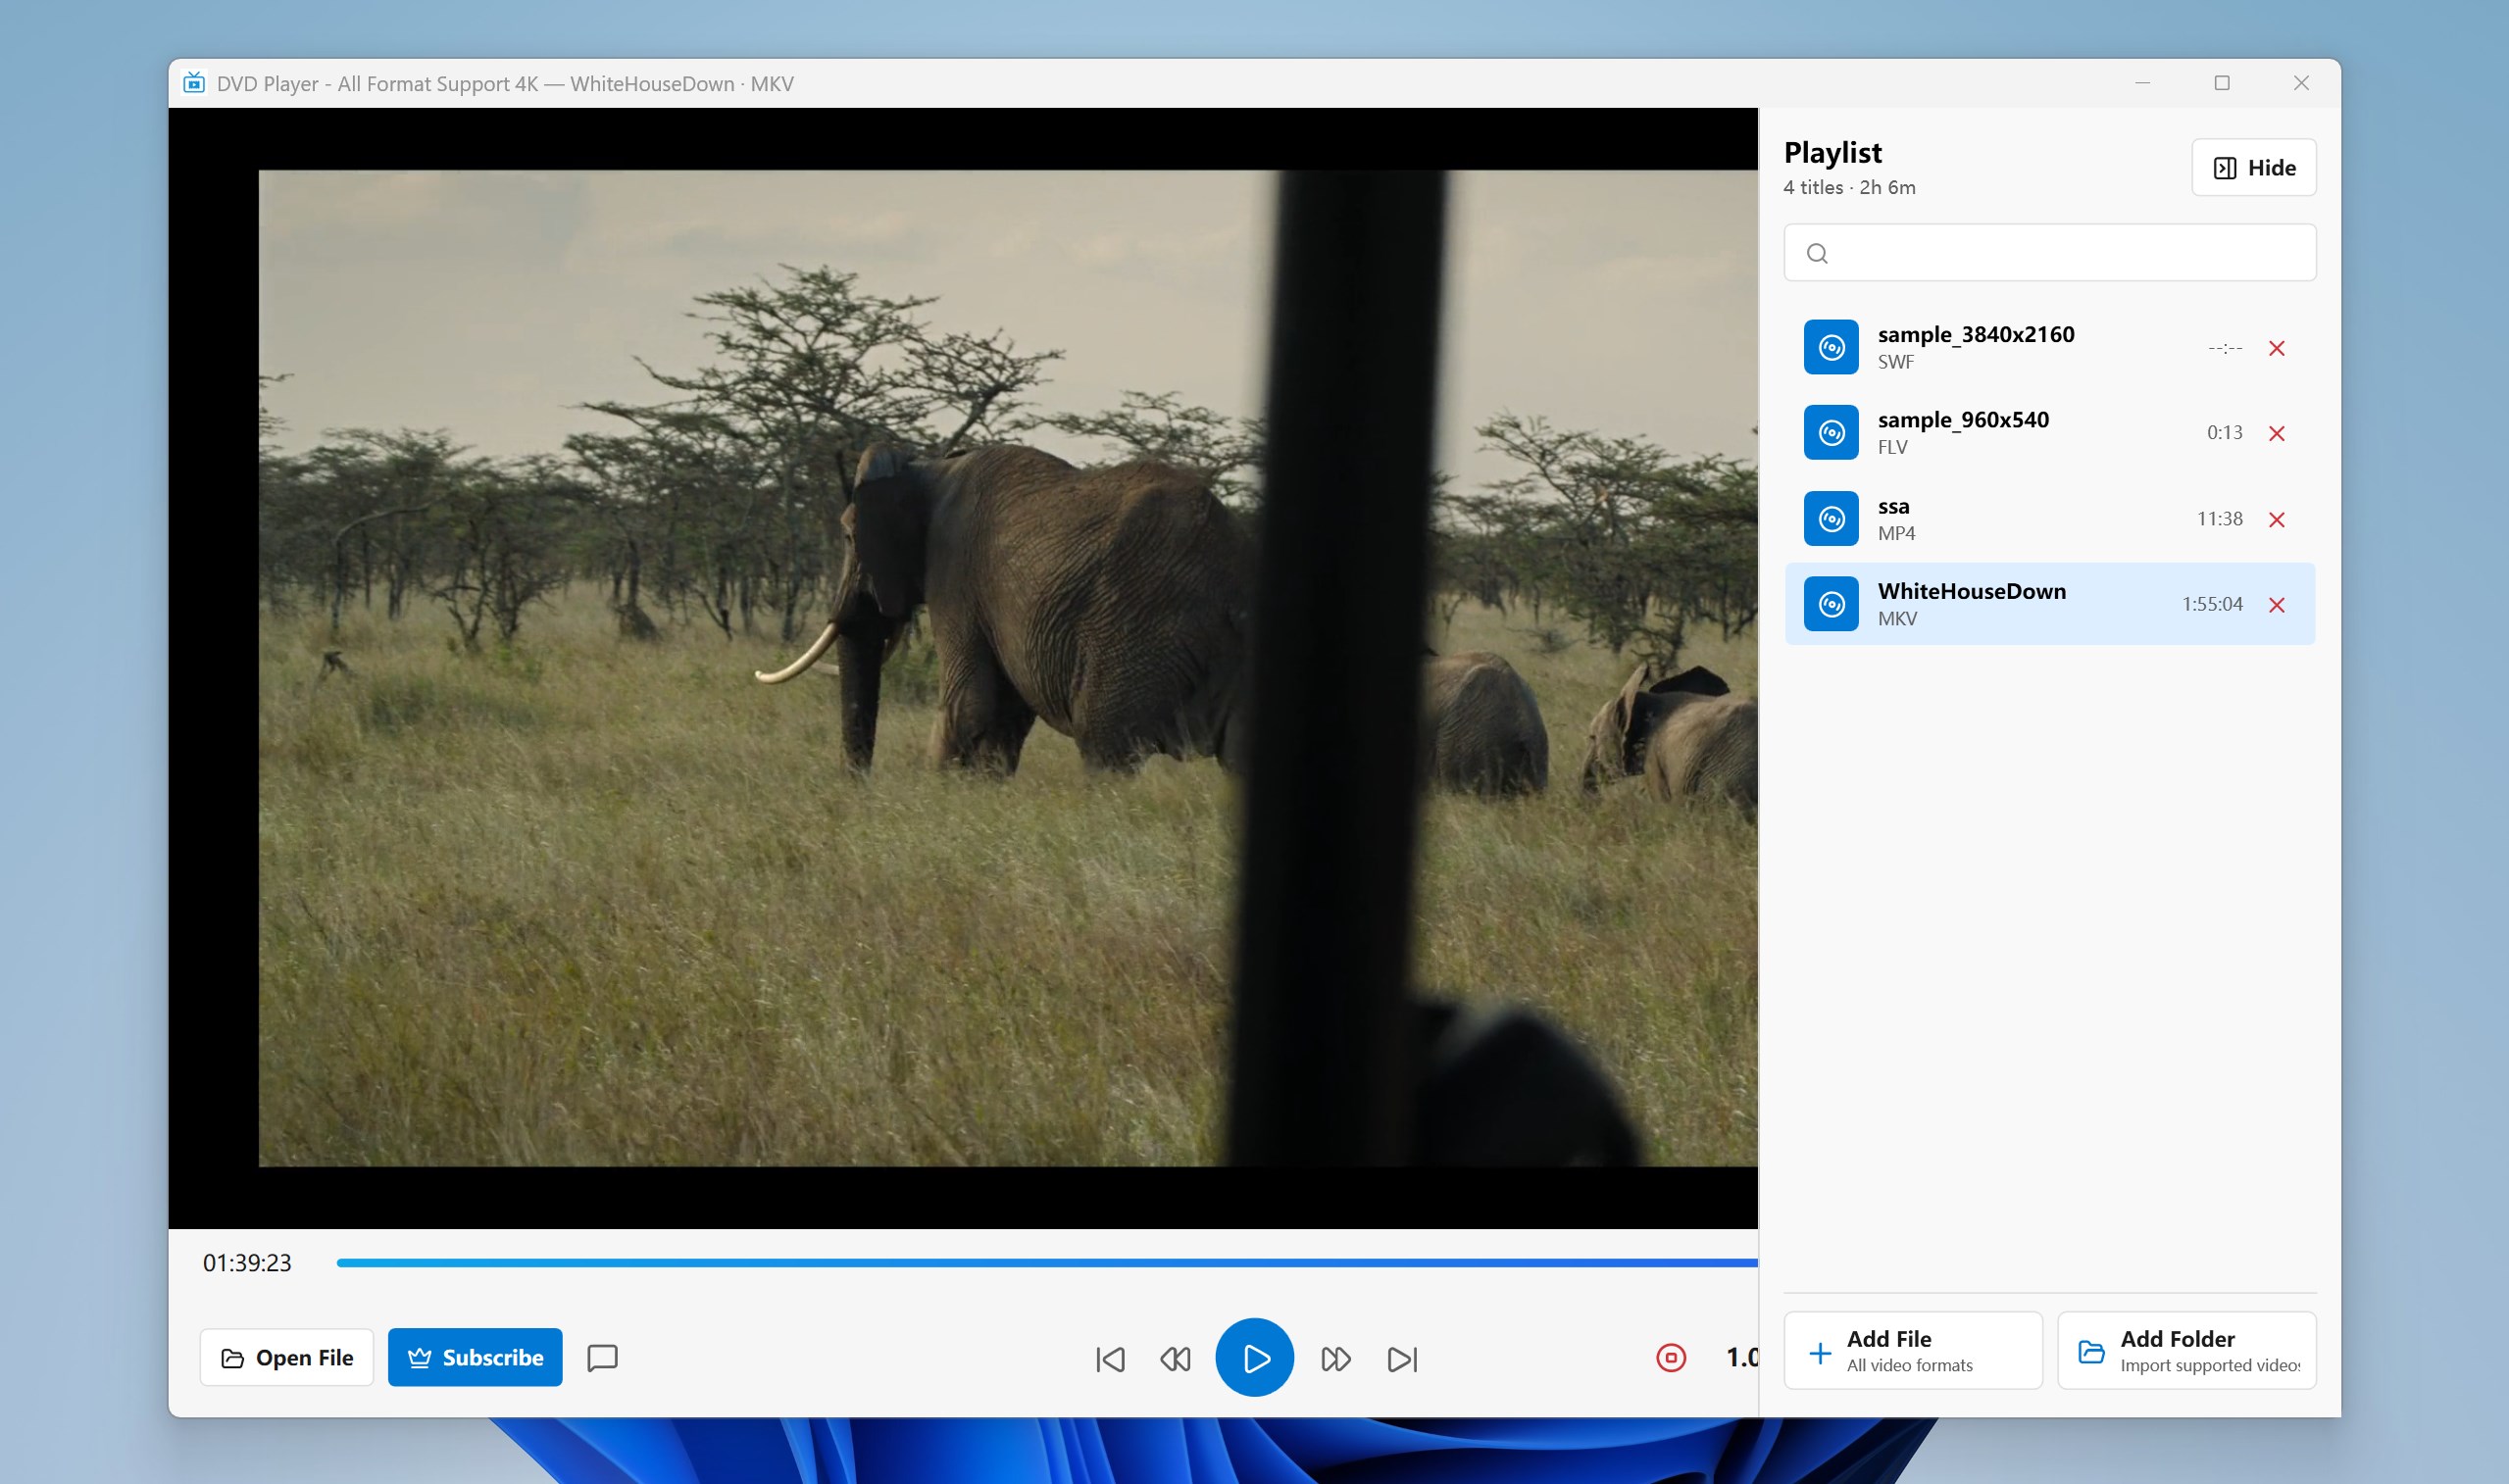
Task: Click the SWF format label
Action: tap(1895, 362)
